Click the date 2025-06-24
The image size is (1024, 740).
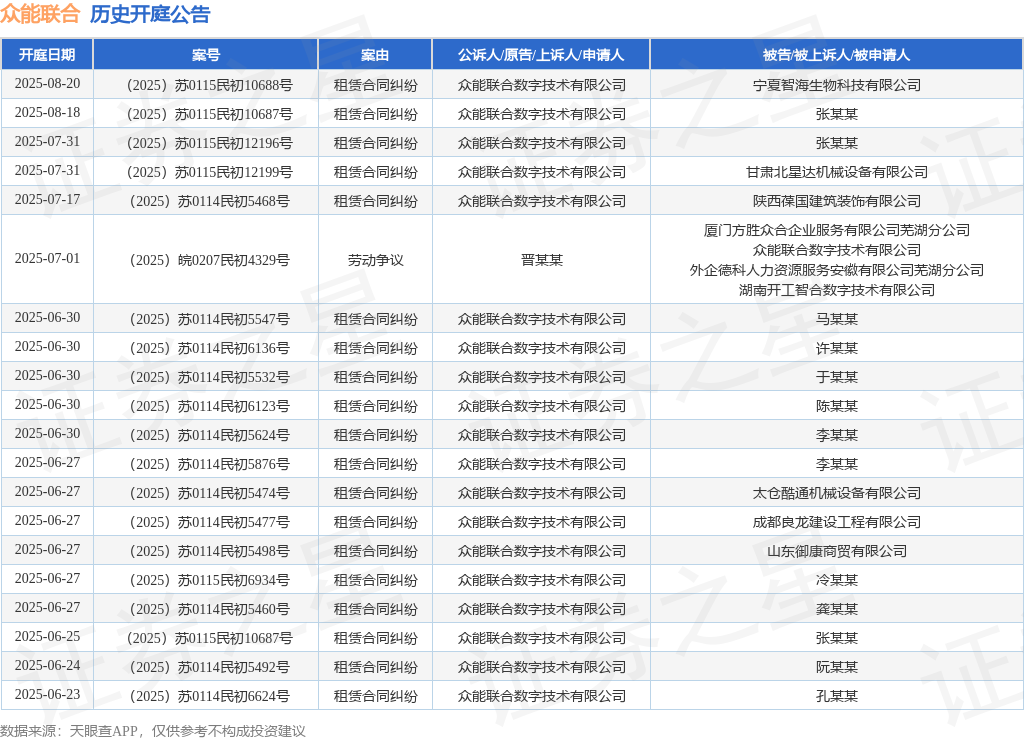coord(47,665)
